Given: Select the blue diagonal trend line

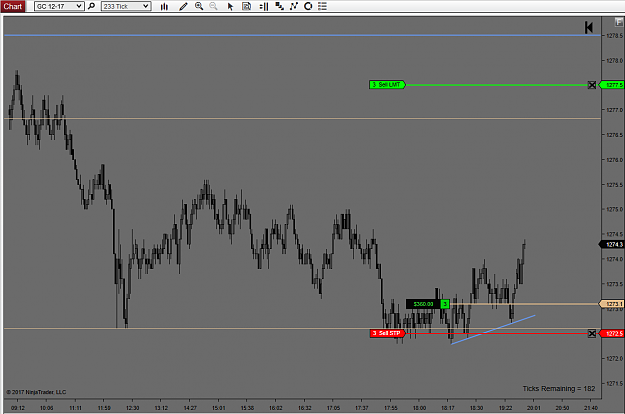Looking at the screenshot, I should [x=493, y=330].
